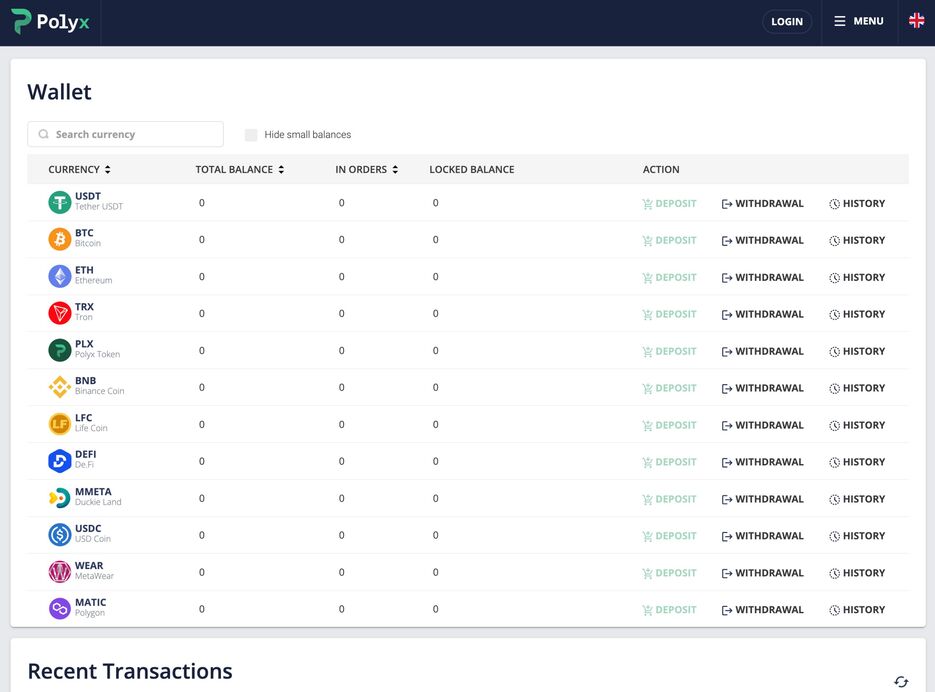This screenshot has height=692, width=935.
Task: Withdraw USDT
Action: point(763,203)
